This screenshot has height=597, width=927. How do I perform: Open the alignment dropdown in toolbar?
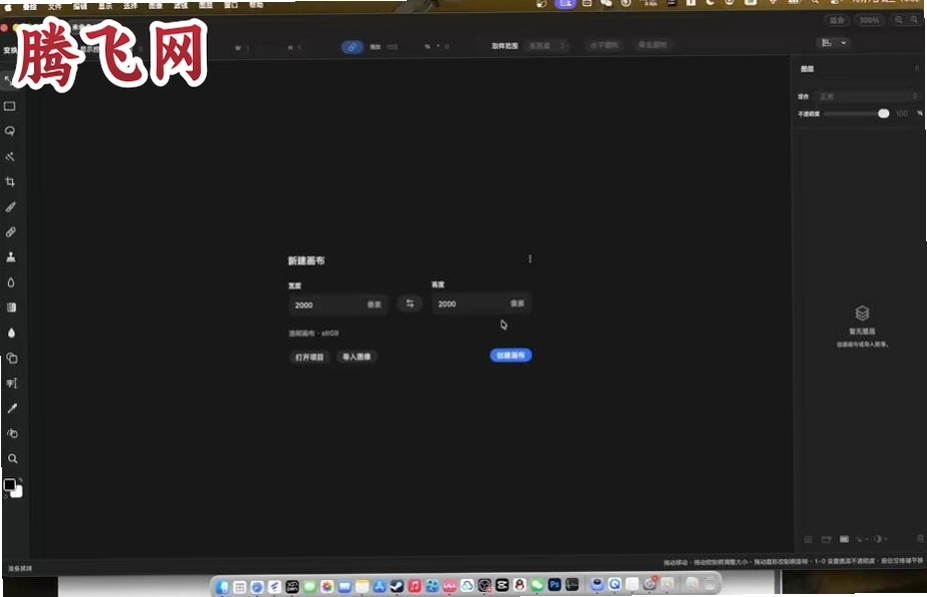coord(834,43)
